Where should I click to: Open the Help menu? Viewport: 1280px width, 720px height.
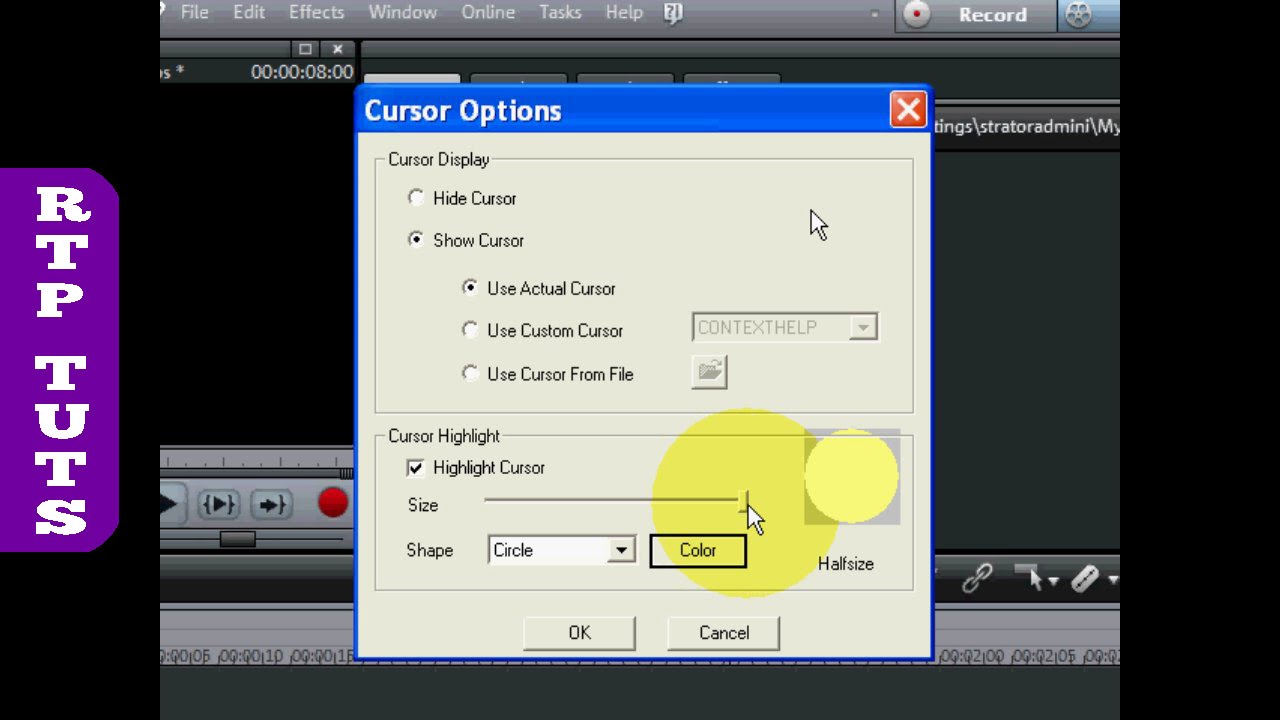click(624, 12)
